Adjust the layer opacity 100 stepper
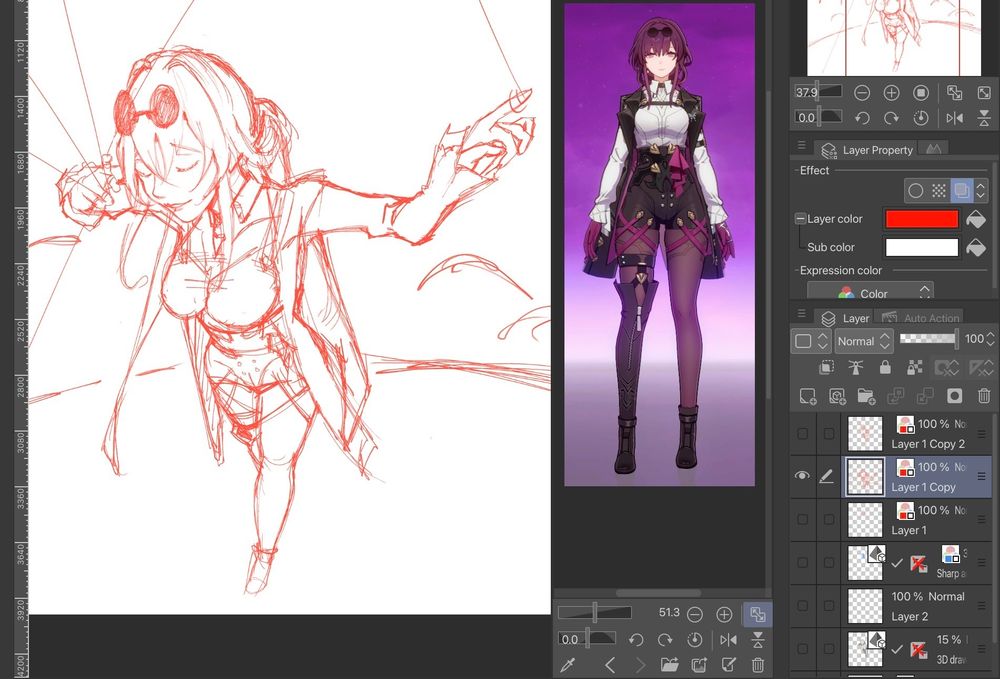 (x=990, y=340)
